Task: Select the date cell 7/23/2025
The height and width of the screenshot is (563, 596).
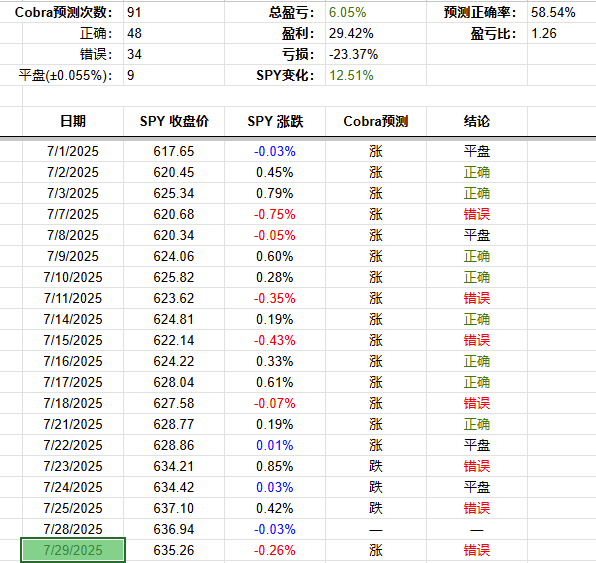Action: [x=73, y=466]
